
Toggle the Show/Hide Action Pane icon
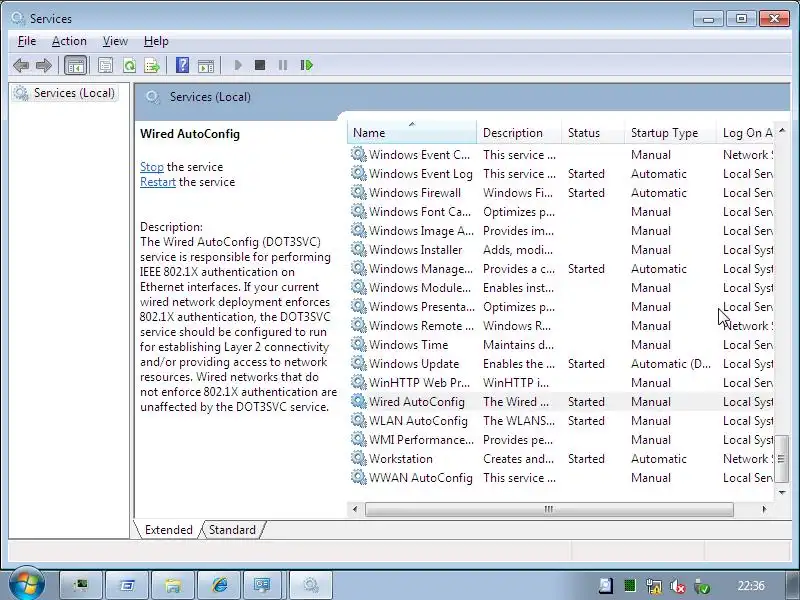tap(206, 65)
